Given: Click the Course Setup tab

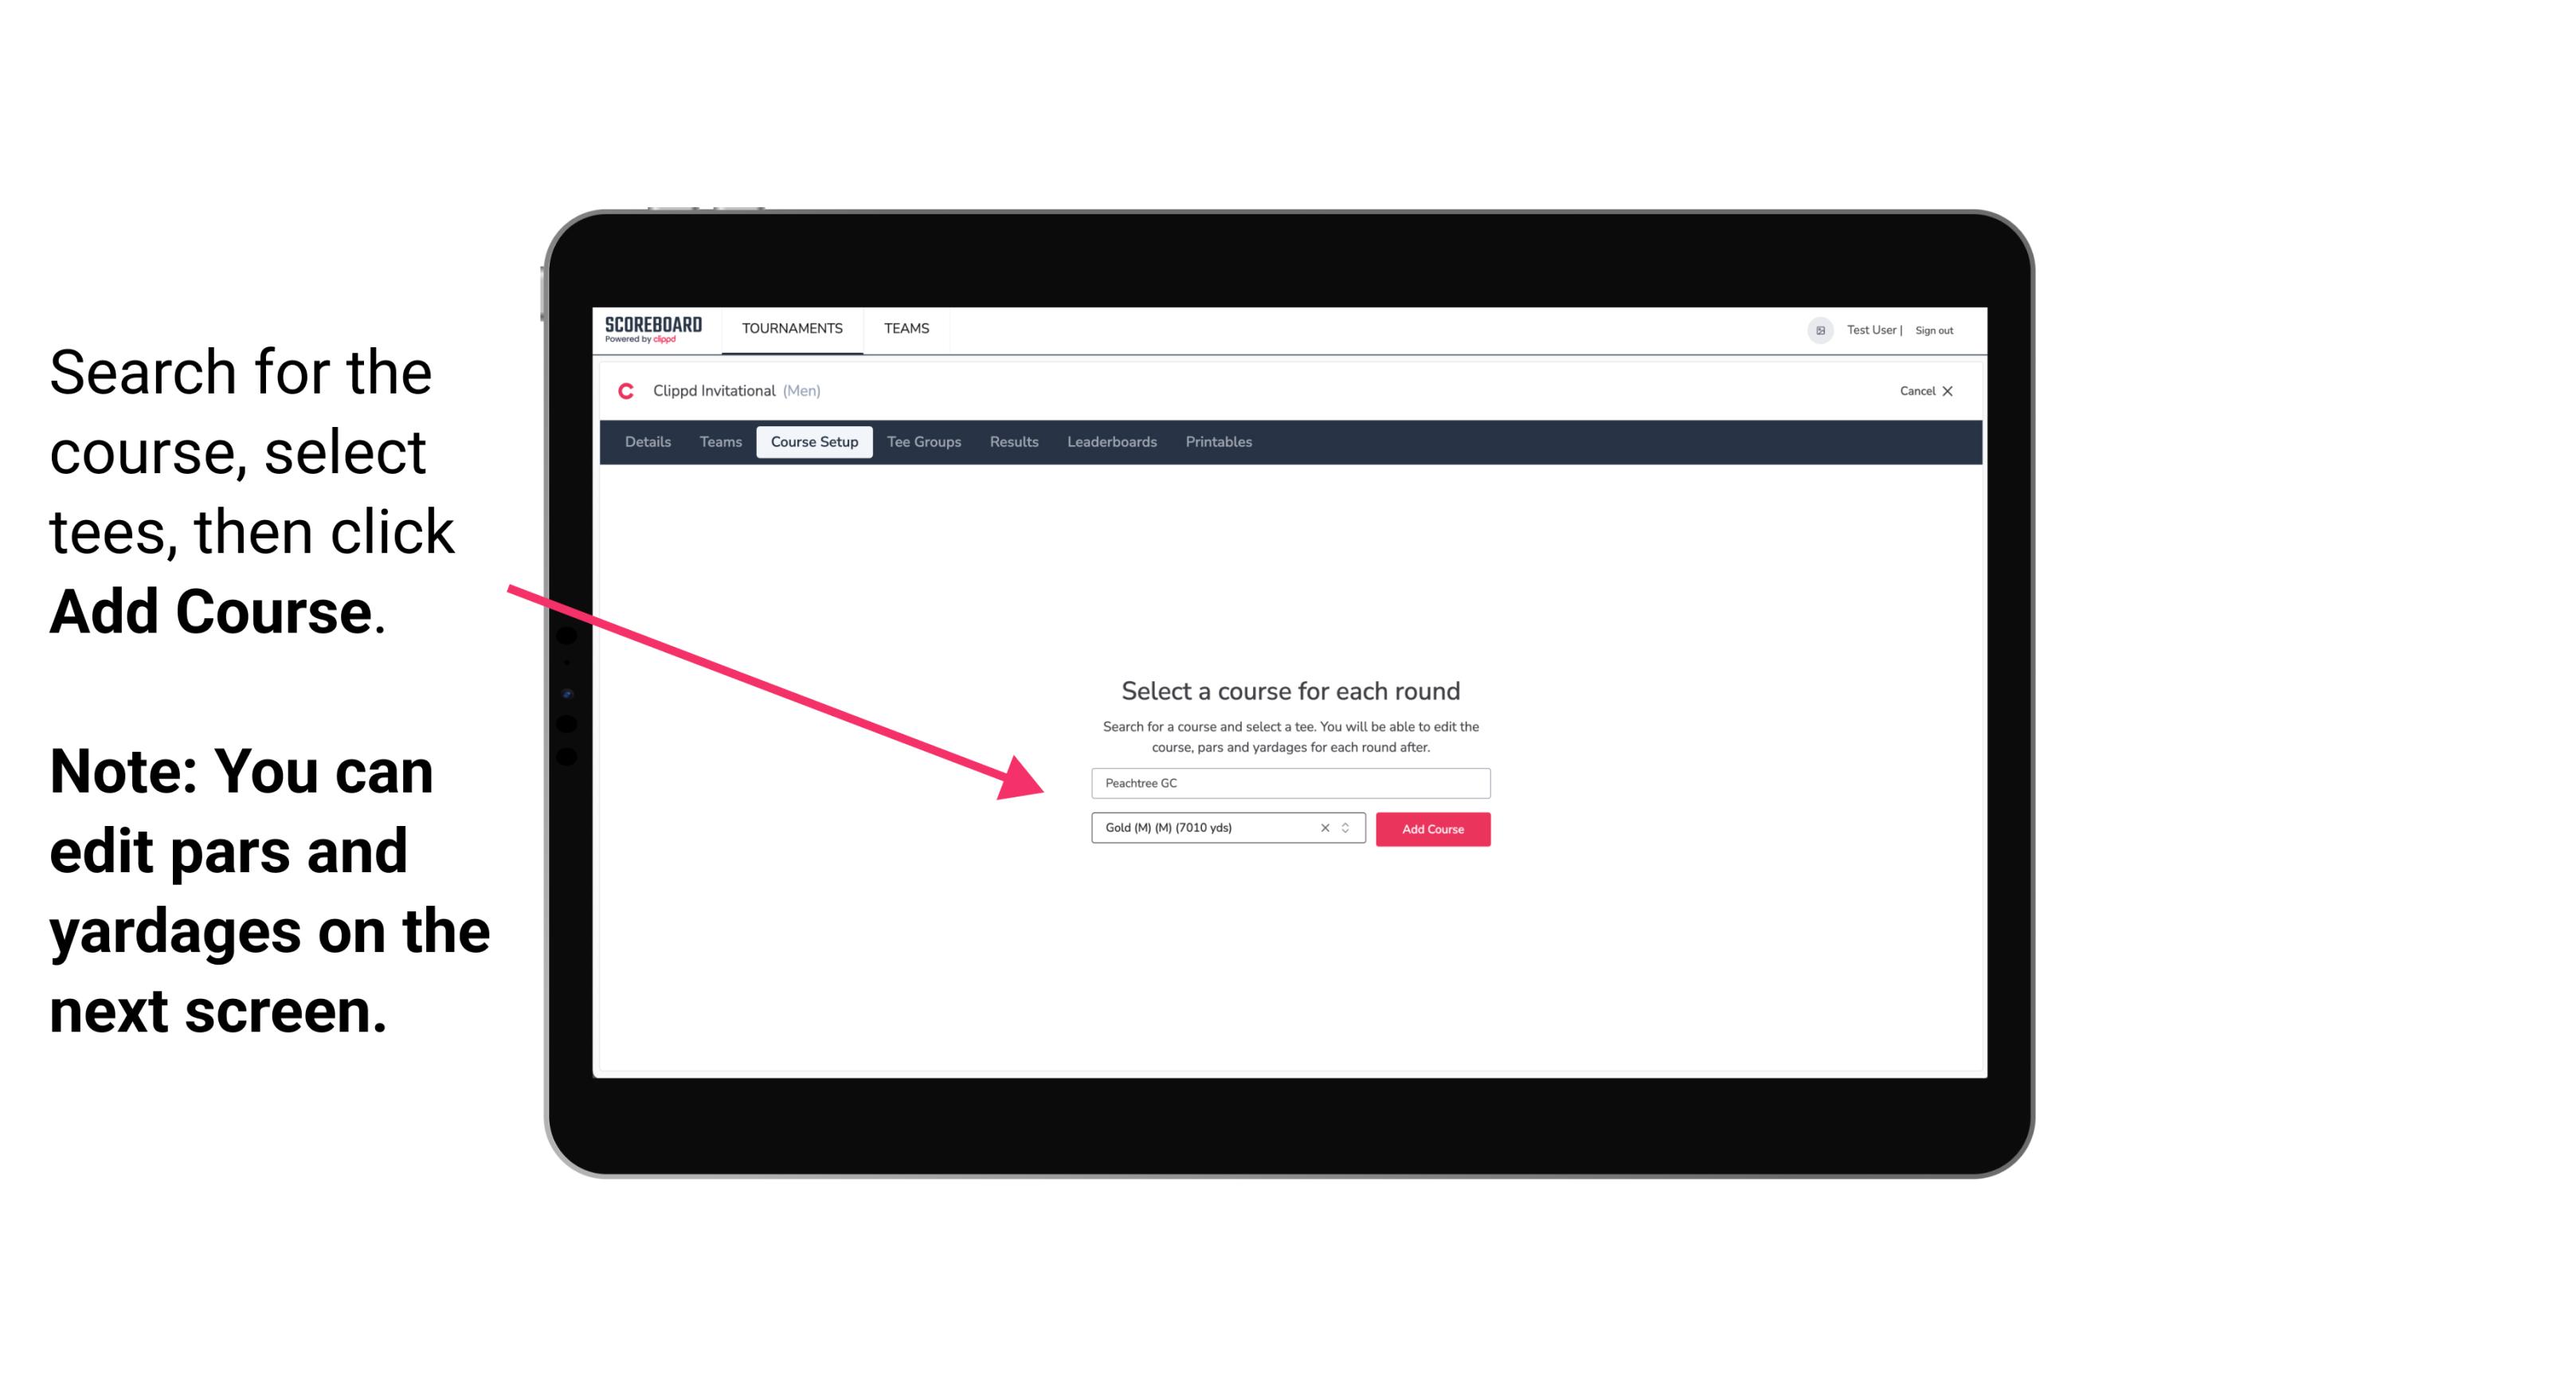Looking at the screenshot, I should coord(814,442).
